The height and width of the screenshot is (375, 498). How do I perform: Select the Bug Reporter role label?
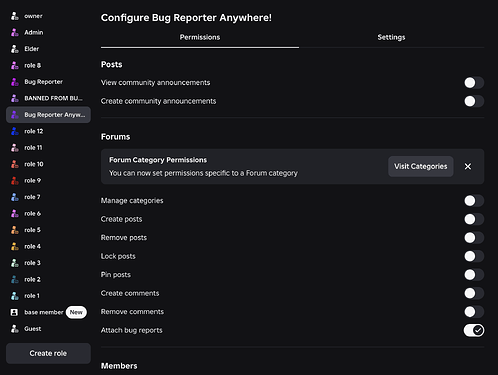click(43, 82)
